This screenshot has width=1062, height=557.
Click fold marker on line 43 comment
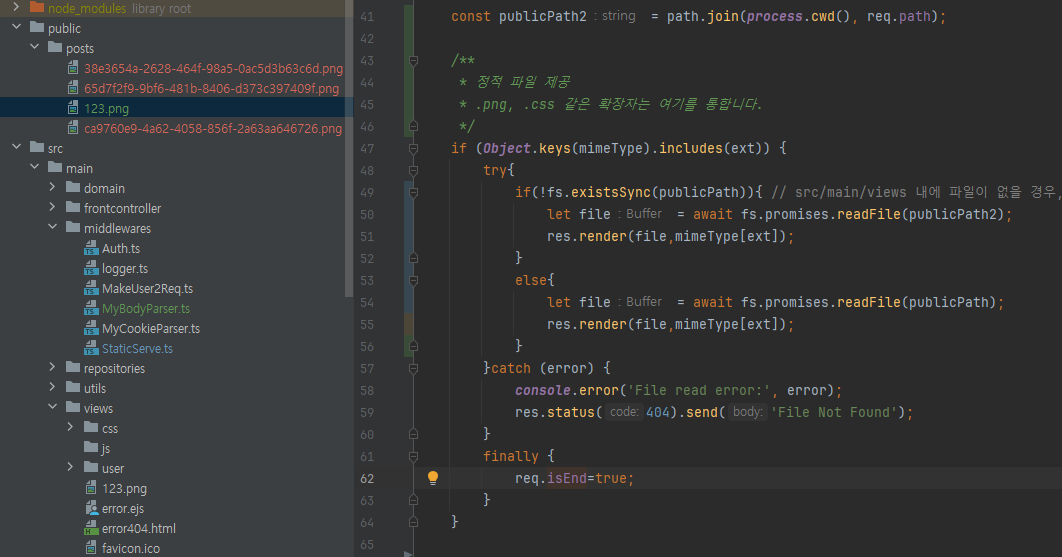point(413,60)
